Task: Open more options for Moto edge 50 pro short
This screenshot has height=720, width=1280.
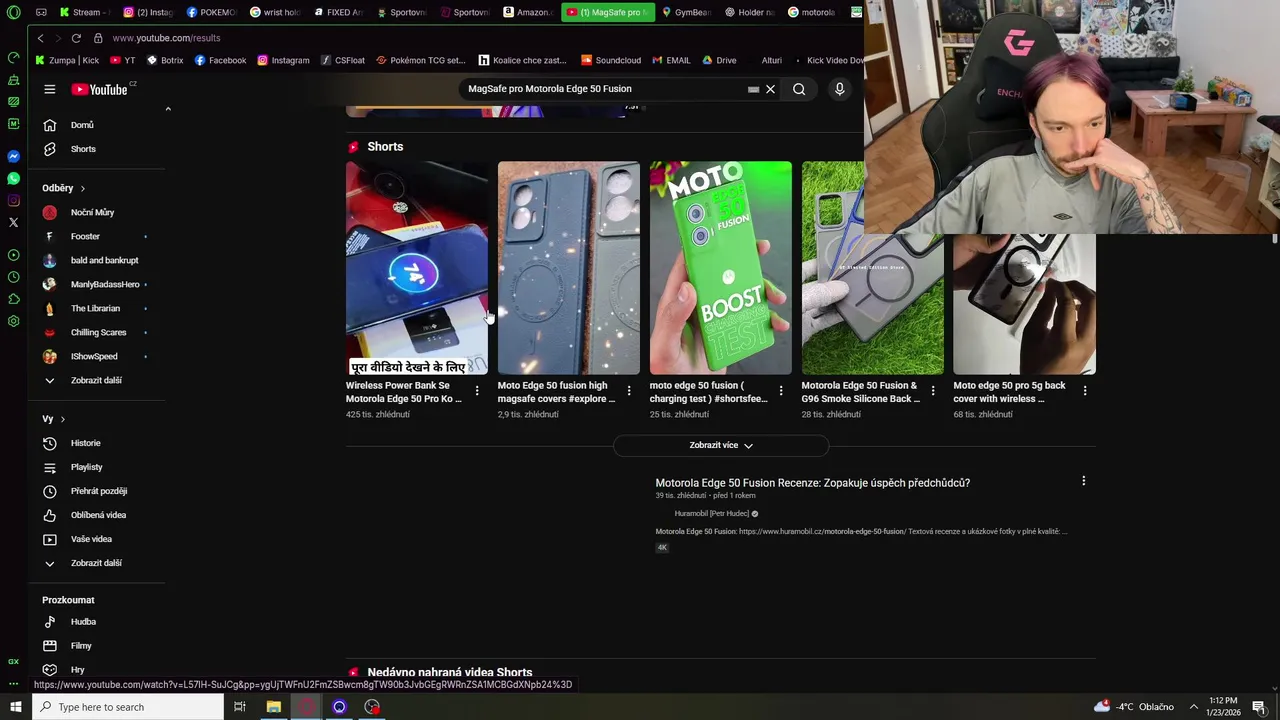Action: [1085, 391]
